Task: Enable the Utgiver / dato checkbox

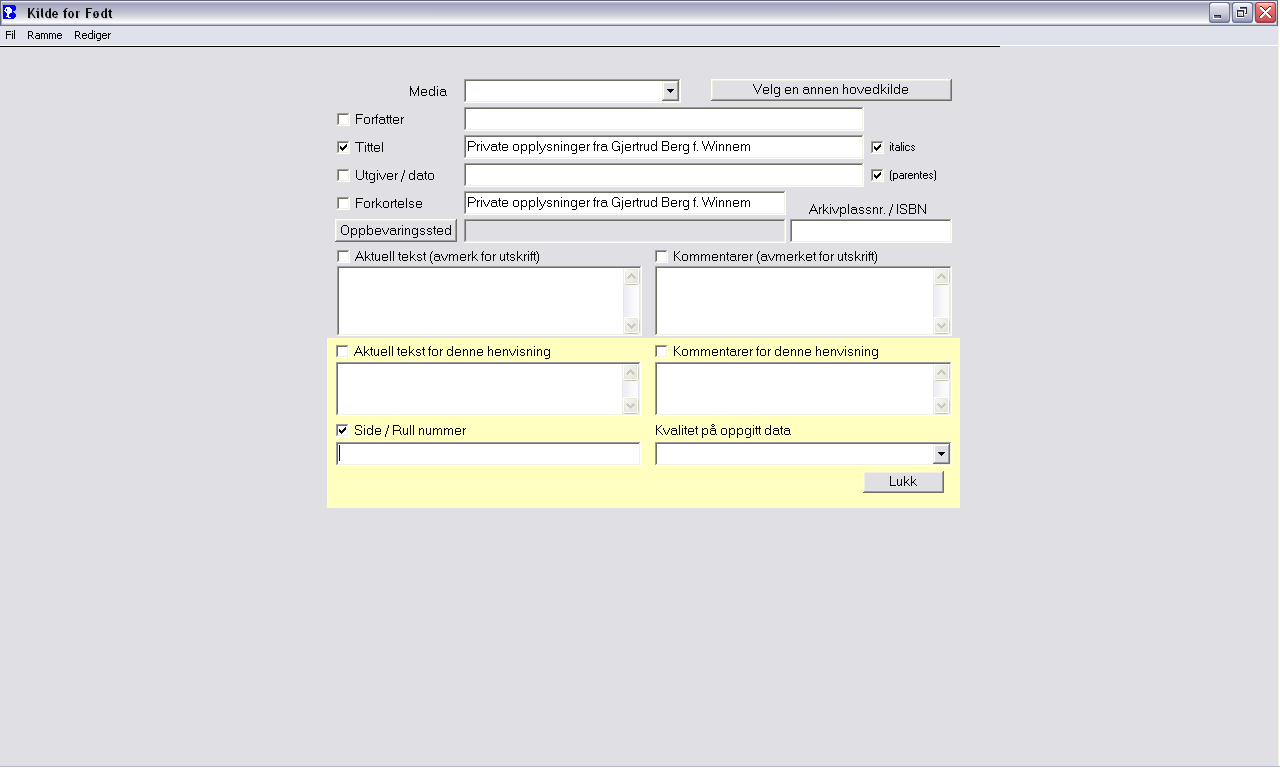Action: pos(343,175)
